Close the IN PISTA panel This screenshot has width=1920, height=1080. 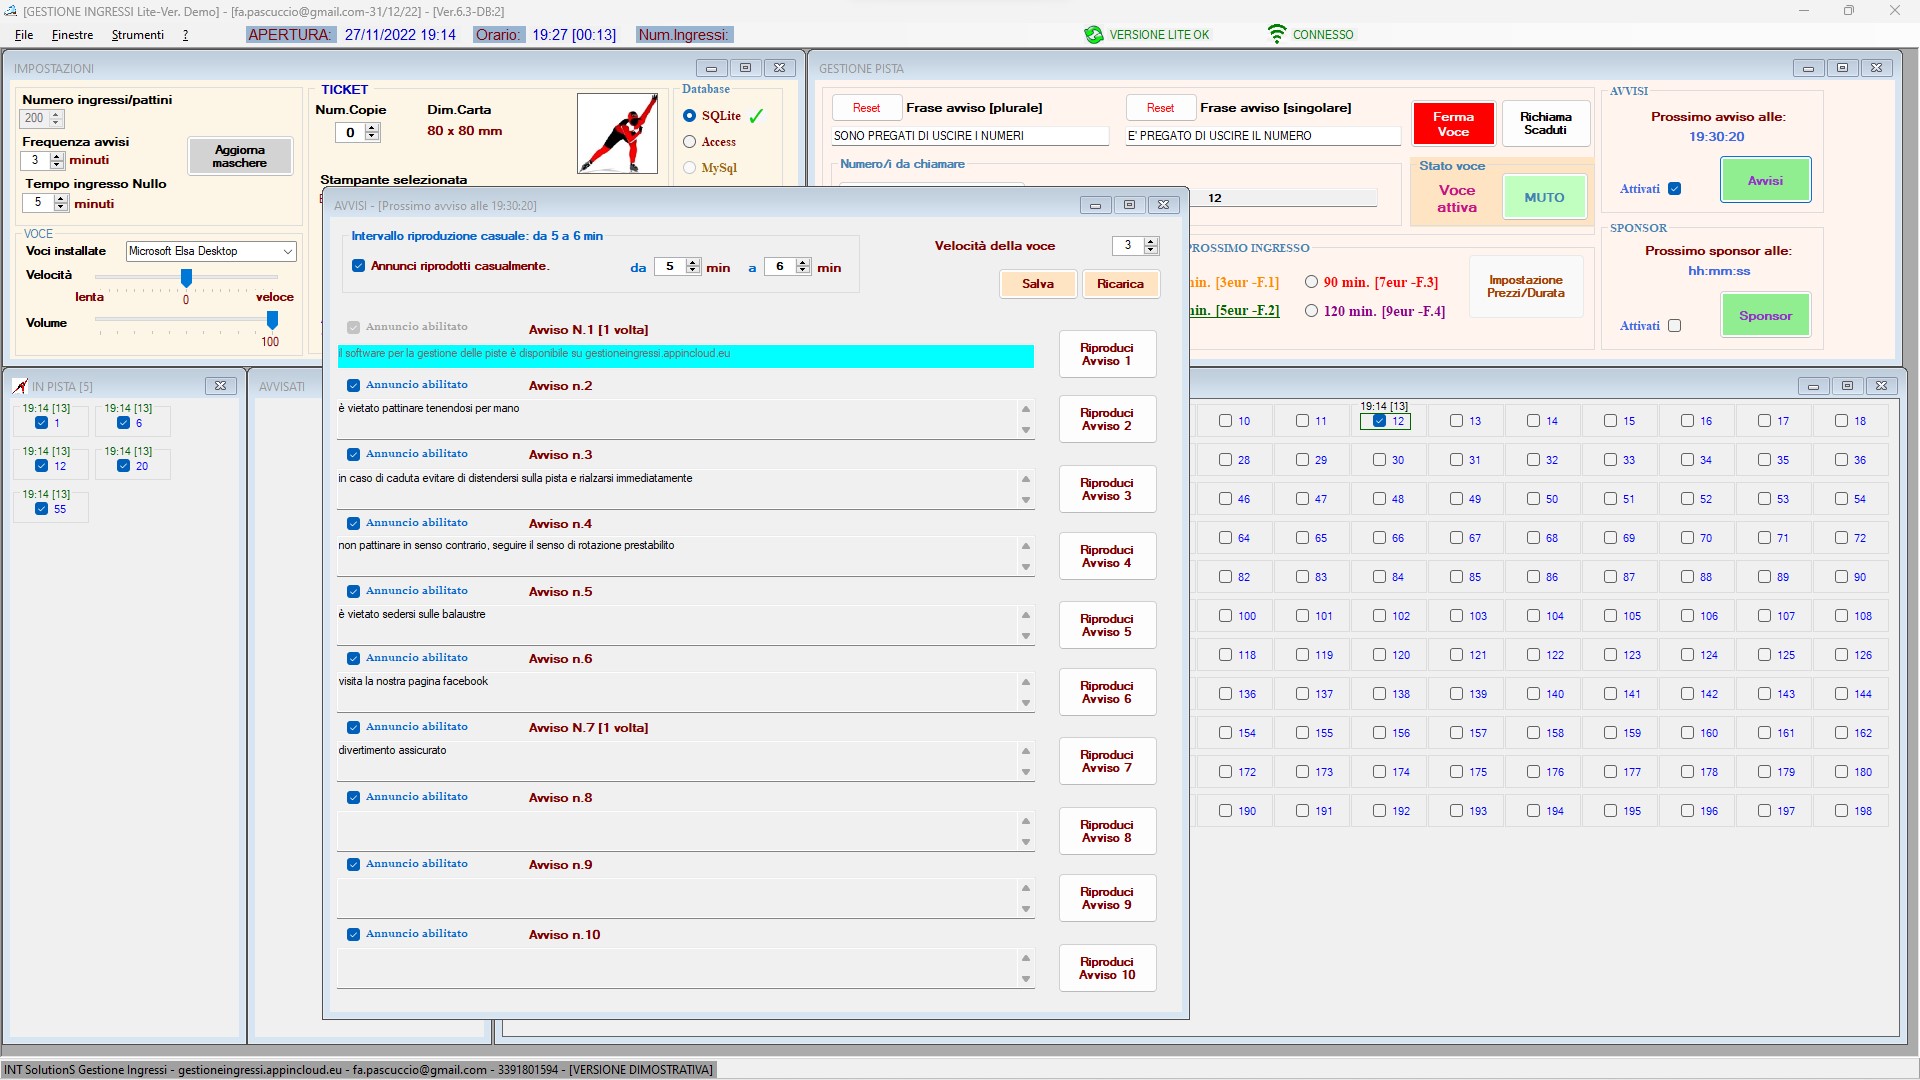(x=220, y=386)
